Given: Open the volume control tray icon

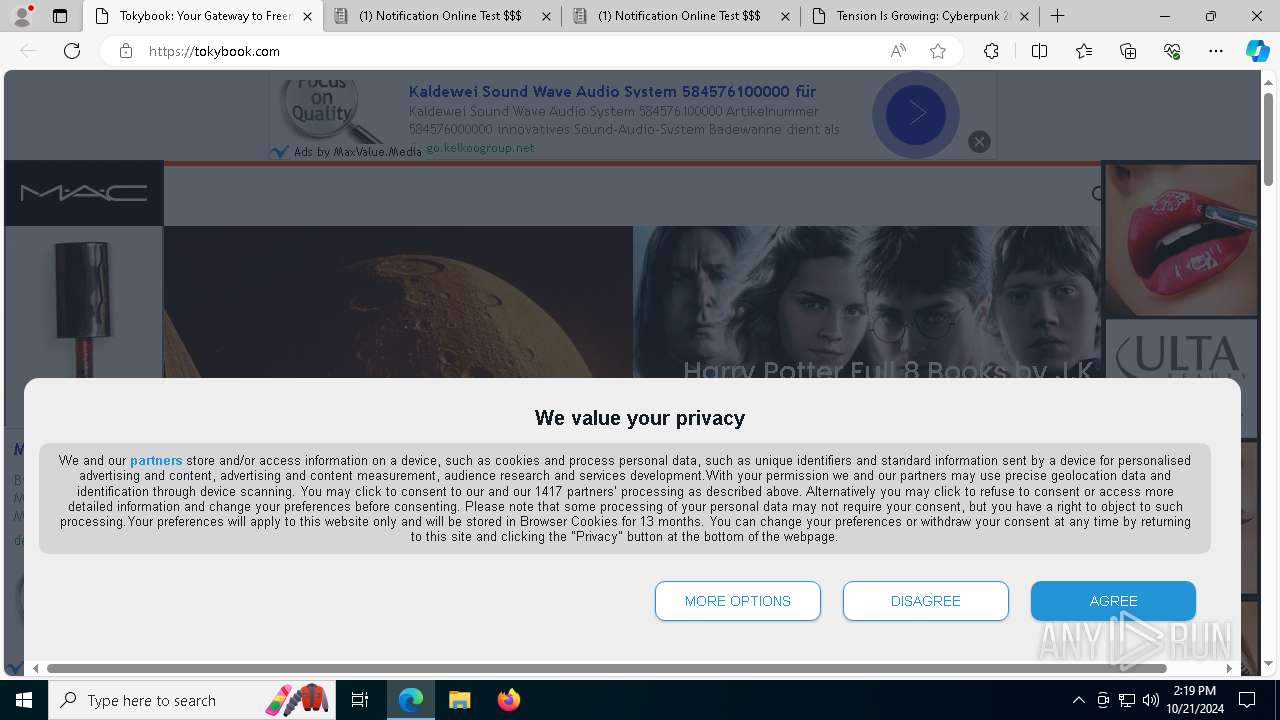Looking at the screenshot, I should [x=1151, y=700].
